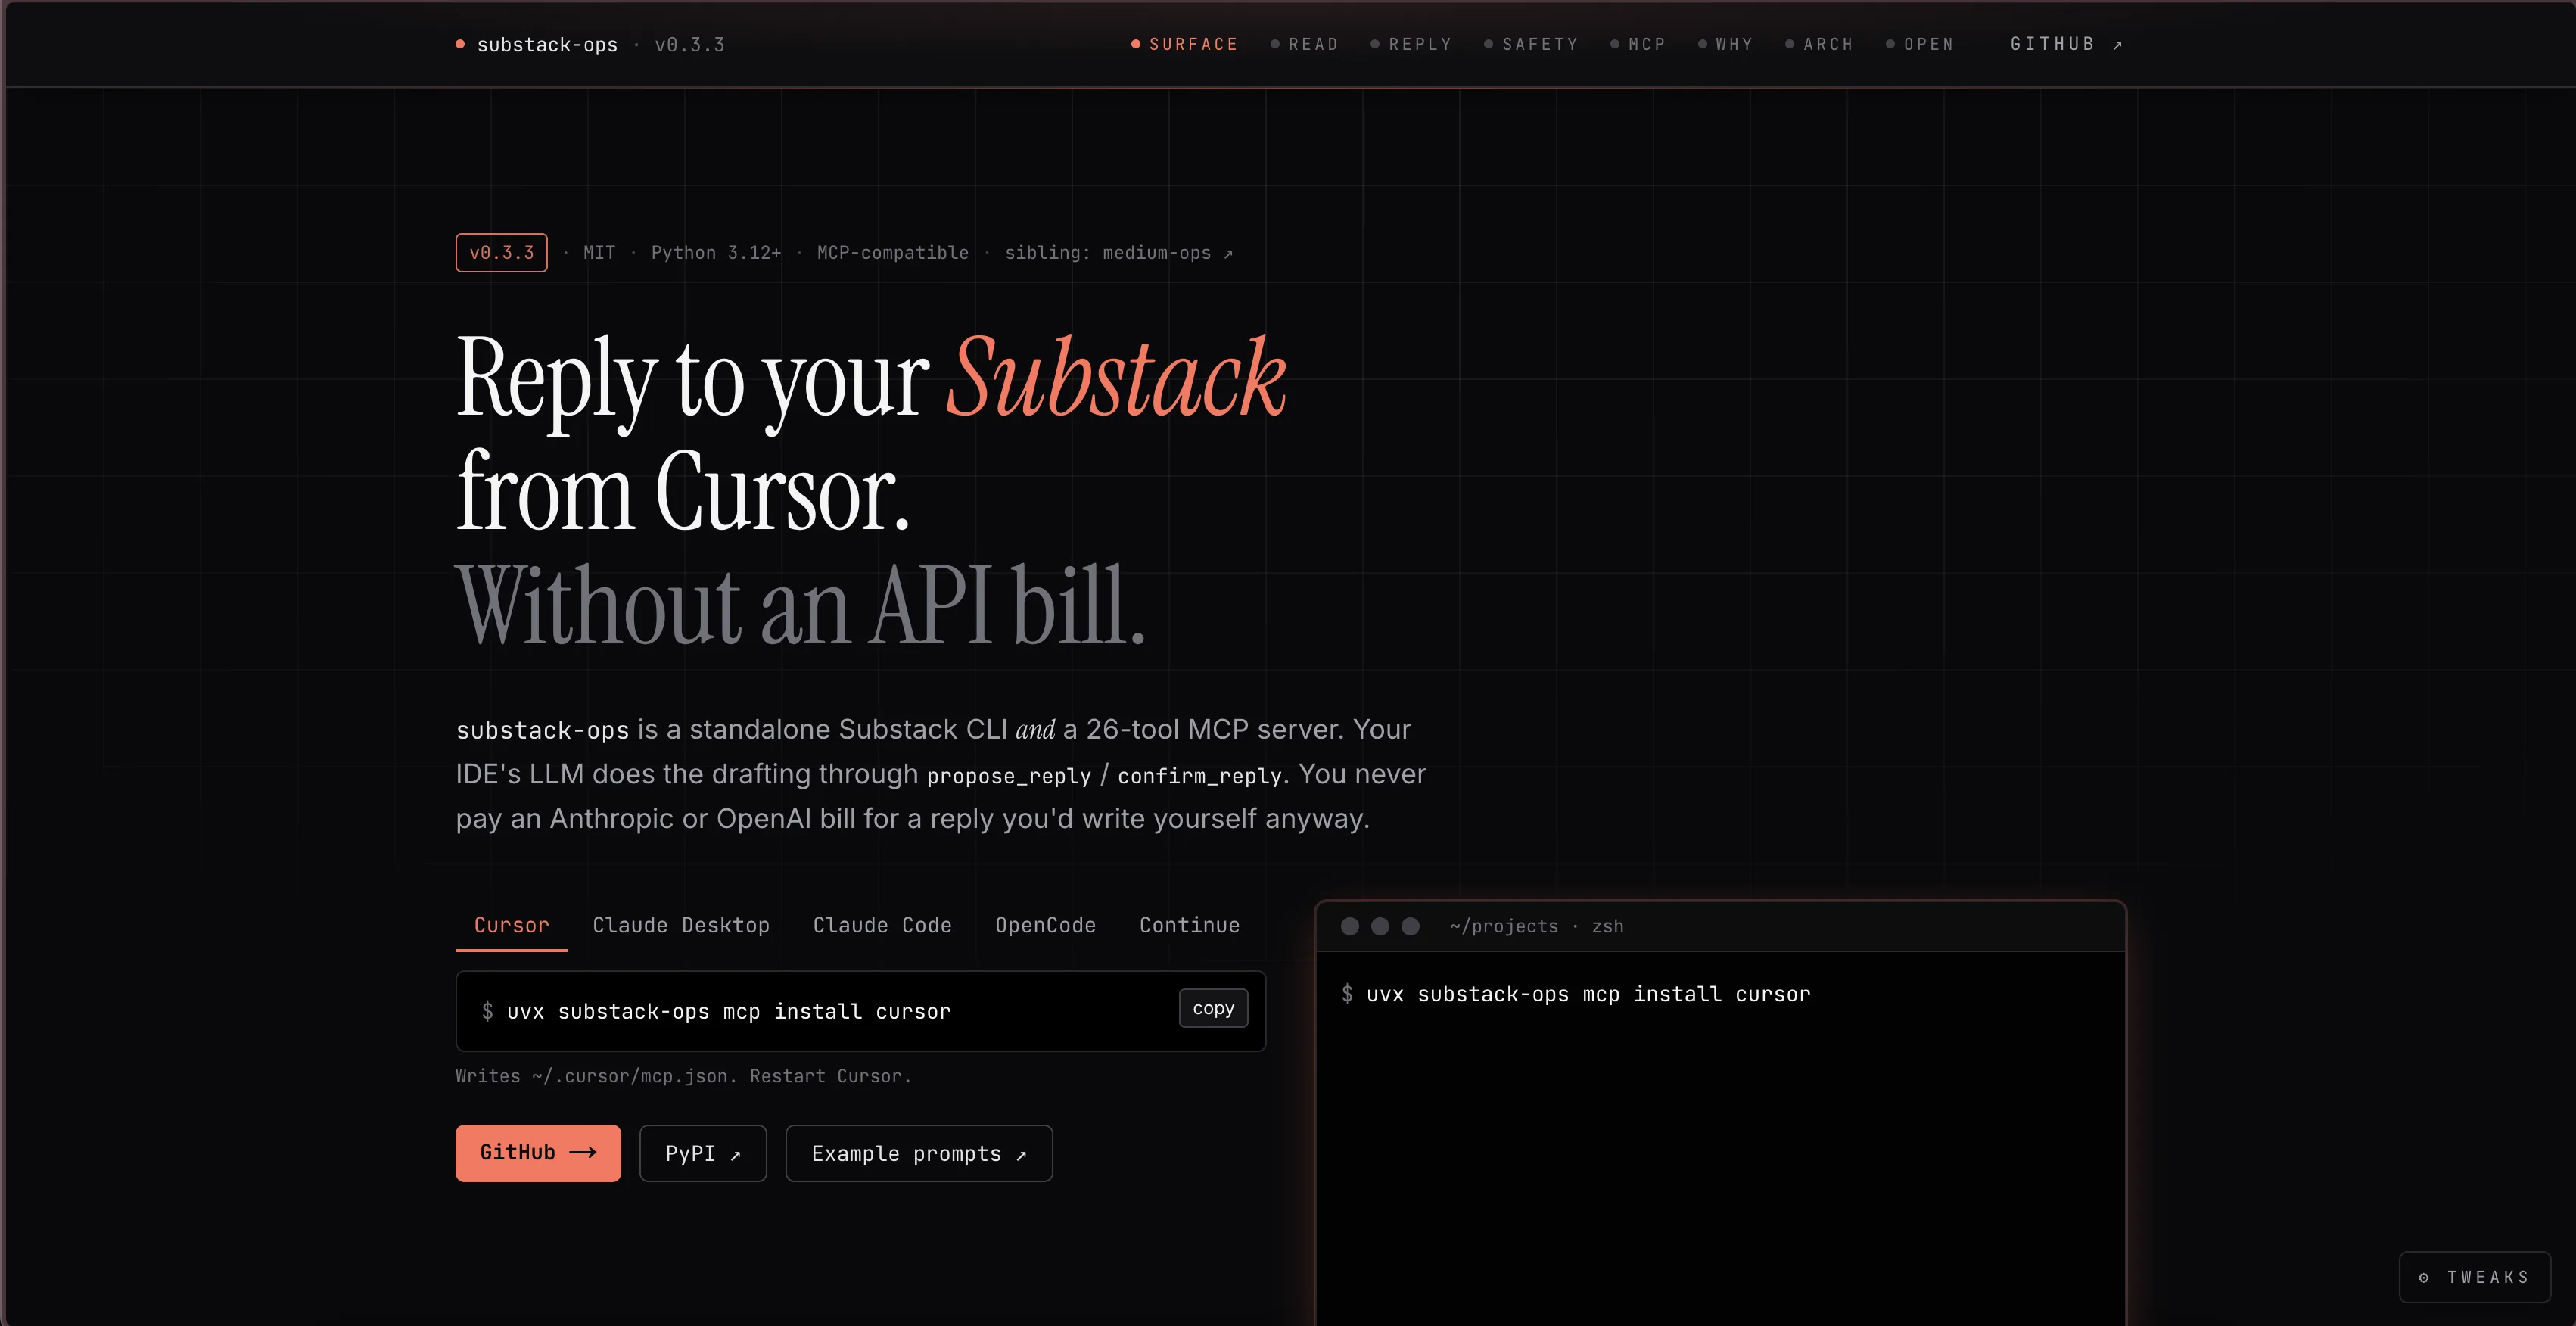Go to ARCH nav section

pyautogui.click(x=1819, y=44)
